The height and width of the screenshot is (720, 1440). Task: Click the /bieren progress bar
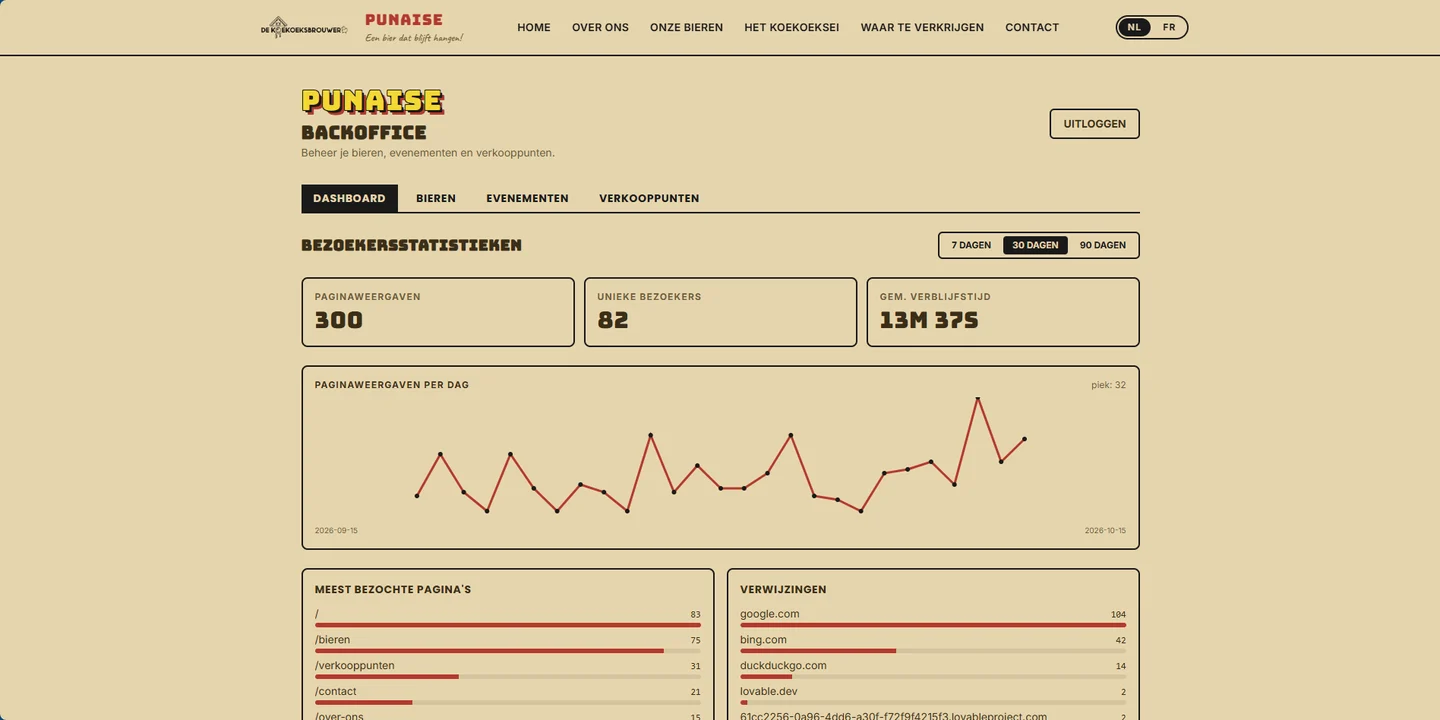507,651
